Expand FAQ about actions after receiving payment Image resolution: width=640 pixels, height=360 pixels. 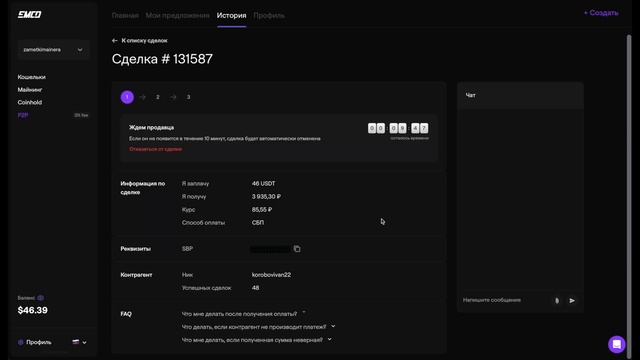click(x=244, y=313)
